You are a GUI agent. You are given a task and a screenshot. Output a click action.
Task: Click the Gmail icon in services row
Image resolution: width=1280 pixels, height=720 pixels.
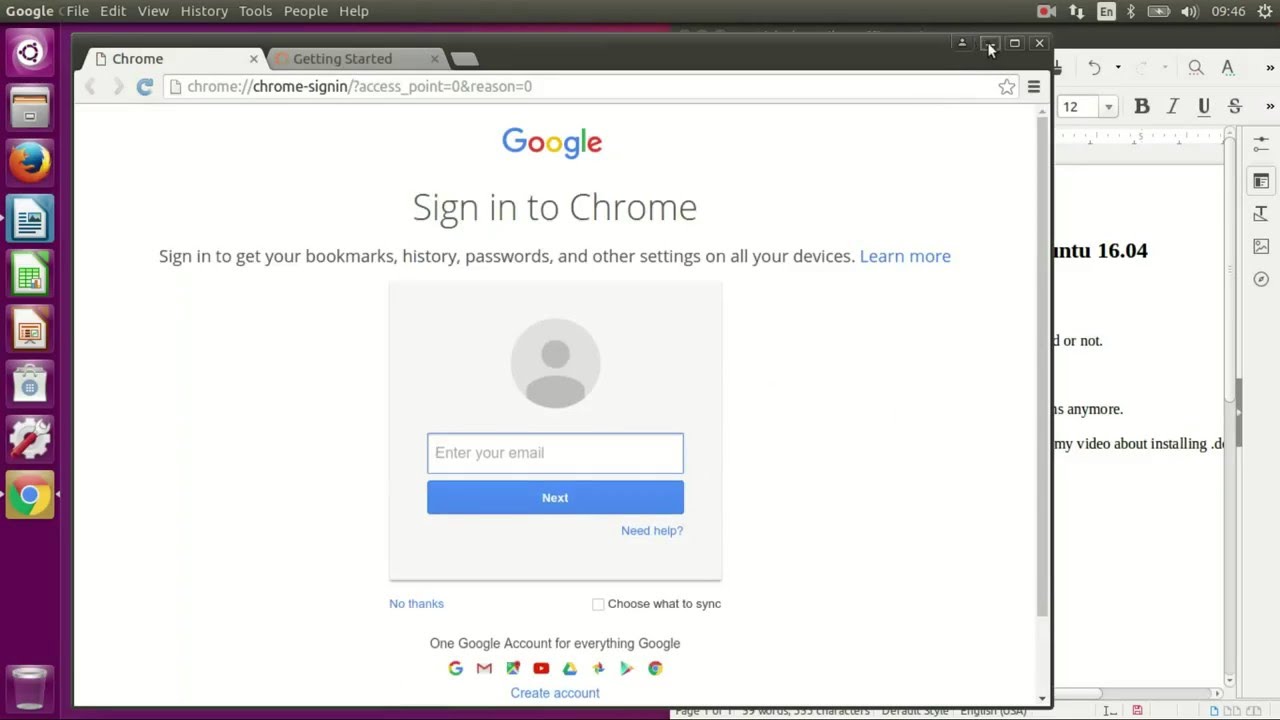[484, 668]
